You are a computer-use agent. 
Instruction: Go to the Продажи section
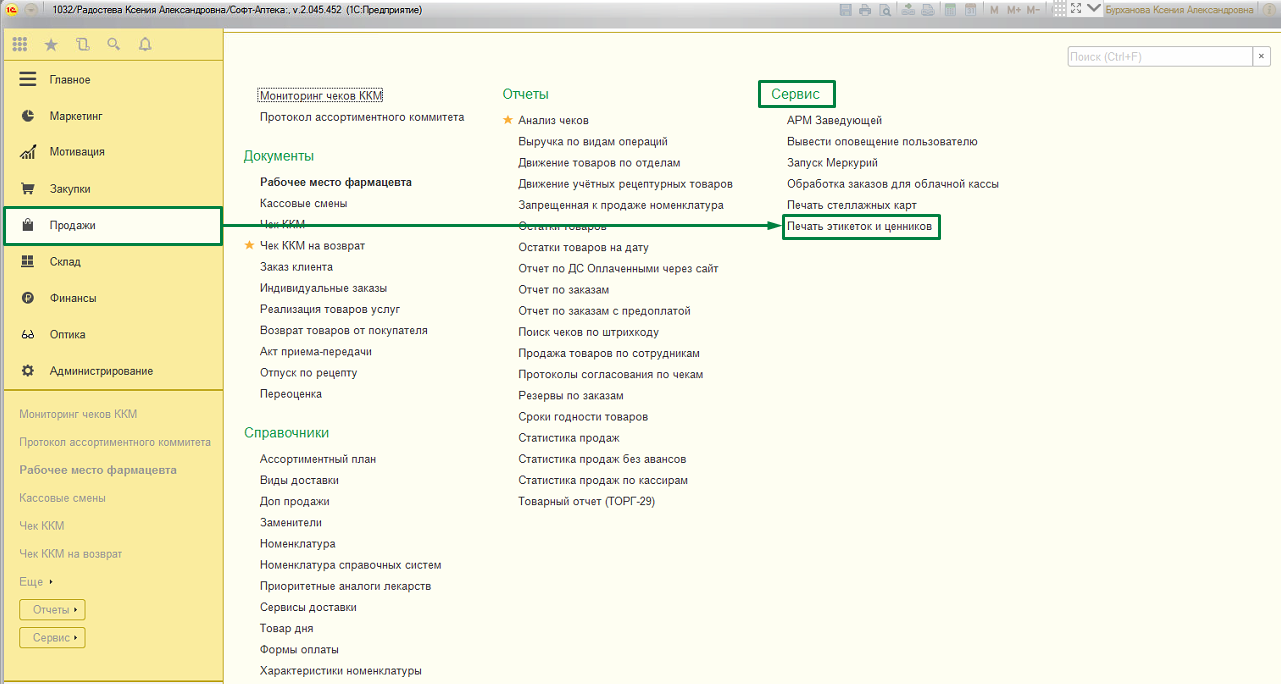(x=73, y=226)
